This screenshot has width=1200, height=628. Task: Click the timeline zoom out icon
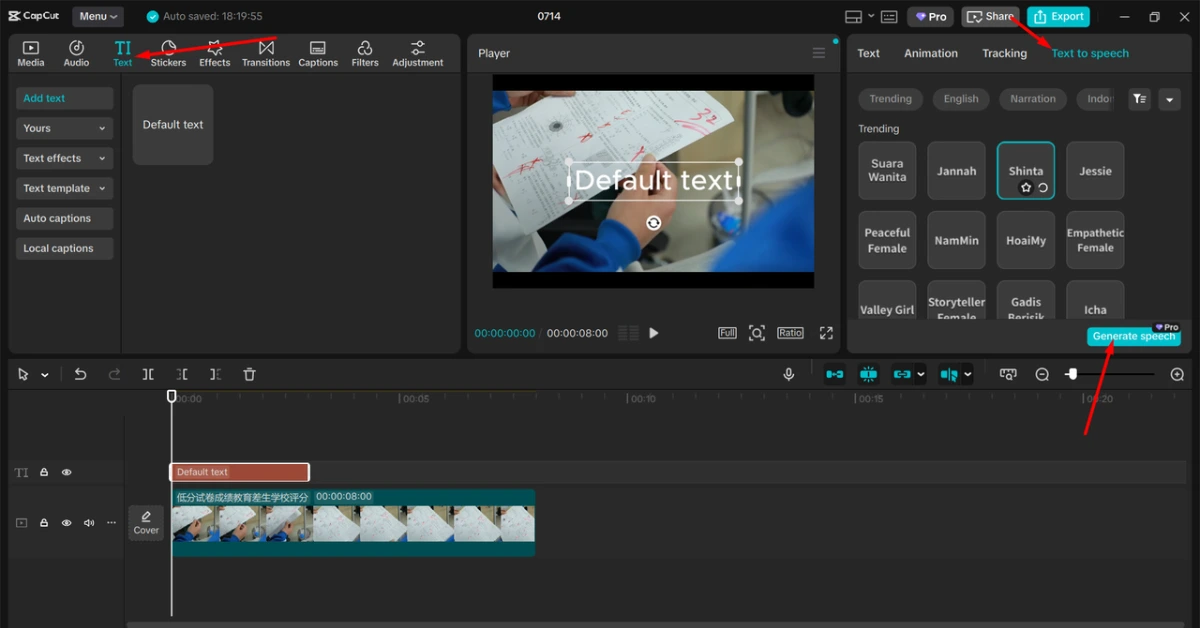tap(1042, 374)
